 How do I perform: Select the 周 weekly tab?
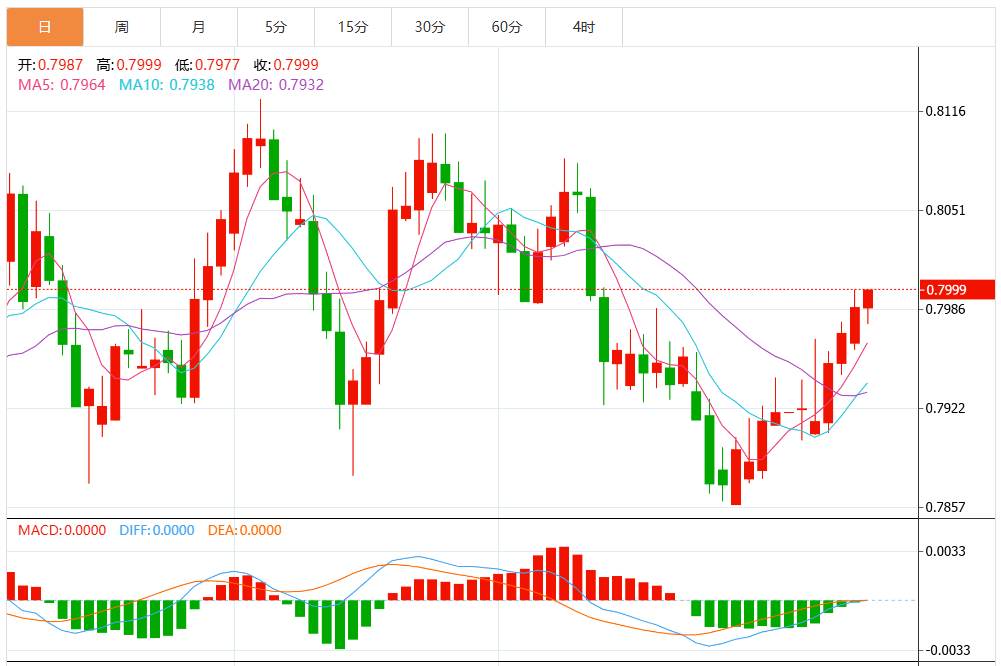[x=121, y=27]
